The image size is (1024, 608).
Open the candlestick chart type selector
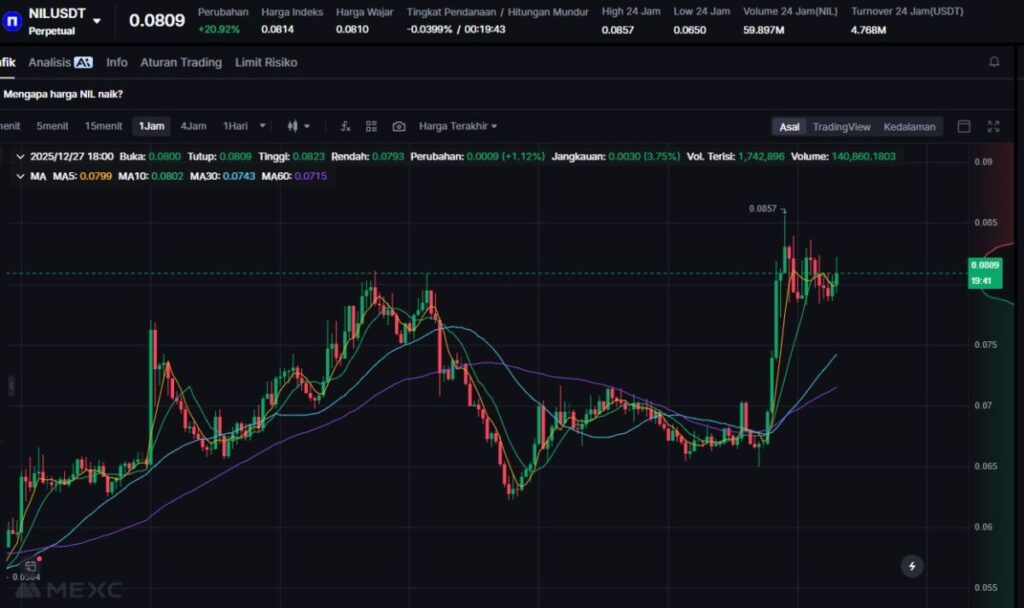tap(298, 126)
